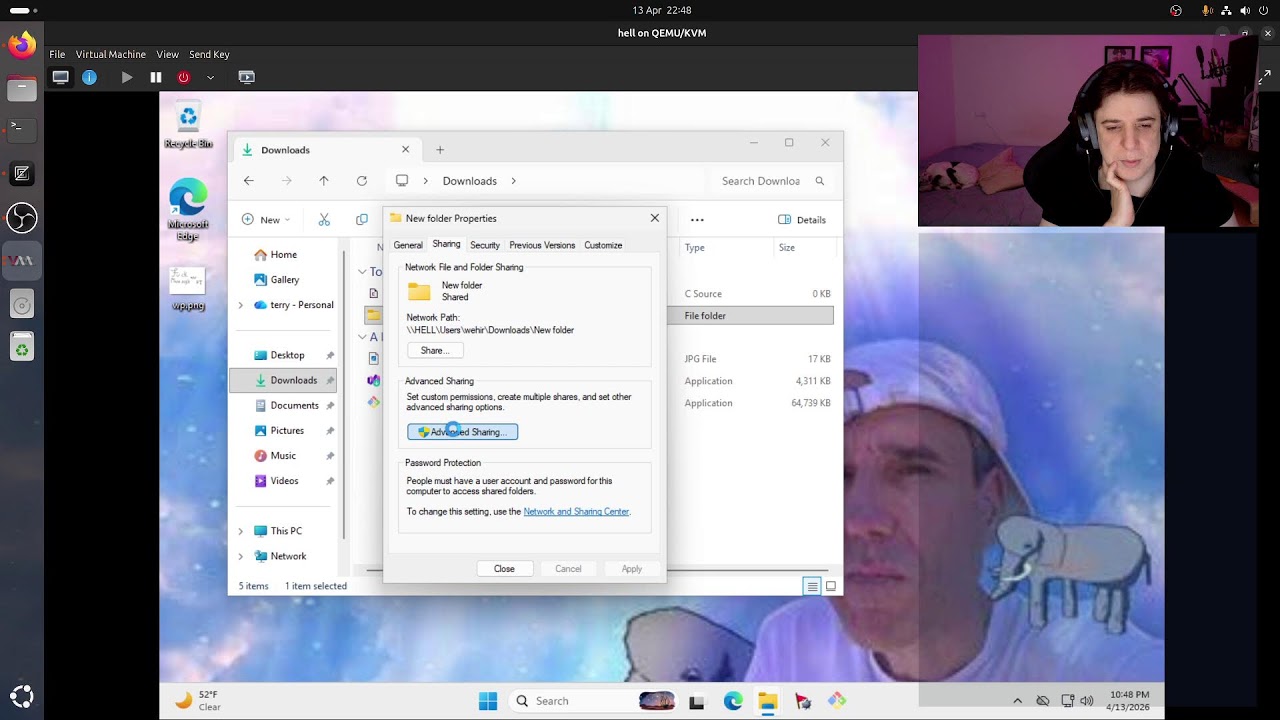Show virtual hardware details info icon
1280x720 pixels.
pos(89,77)
